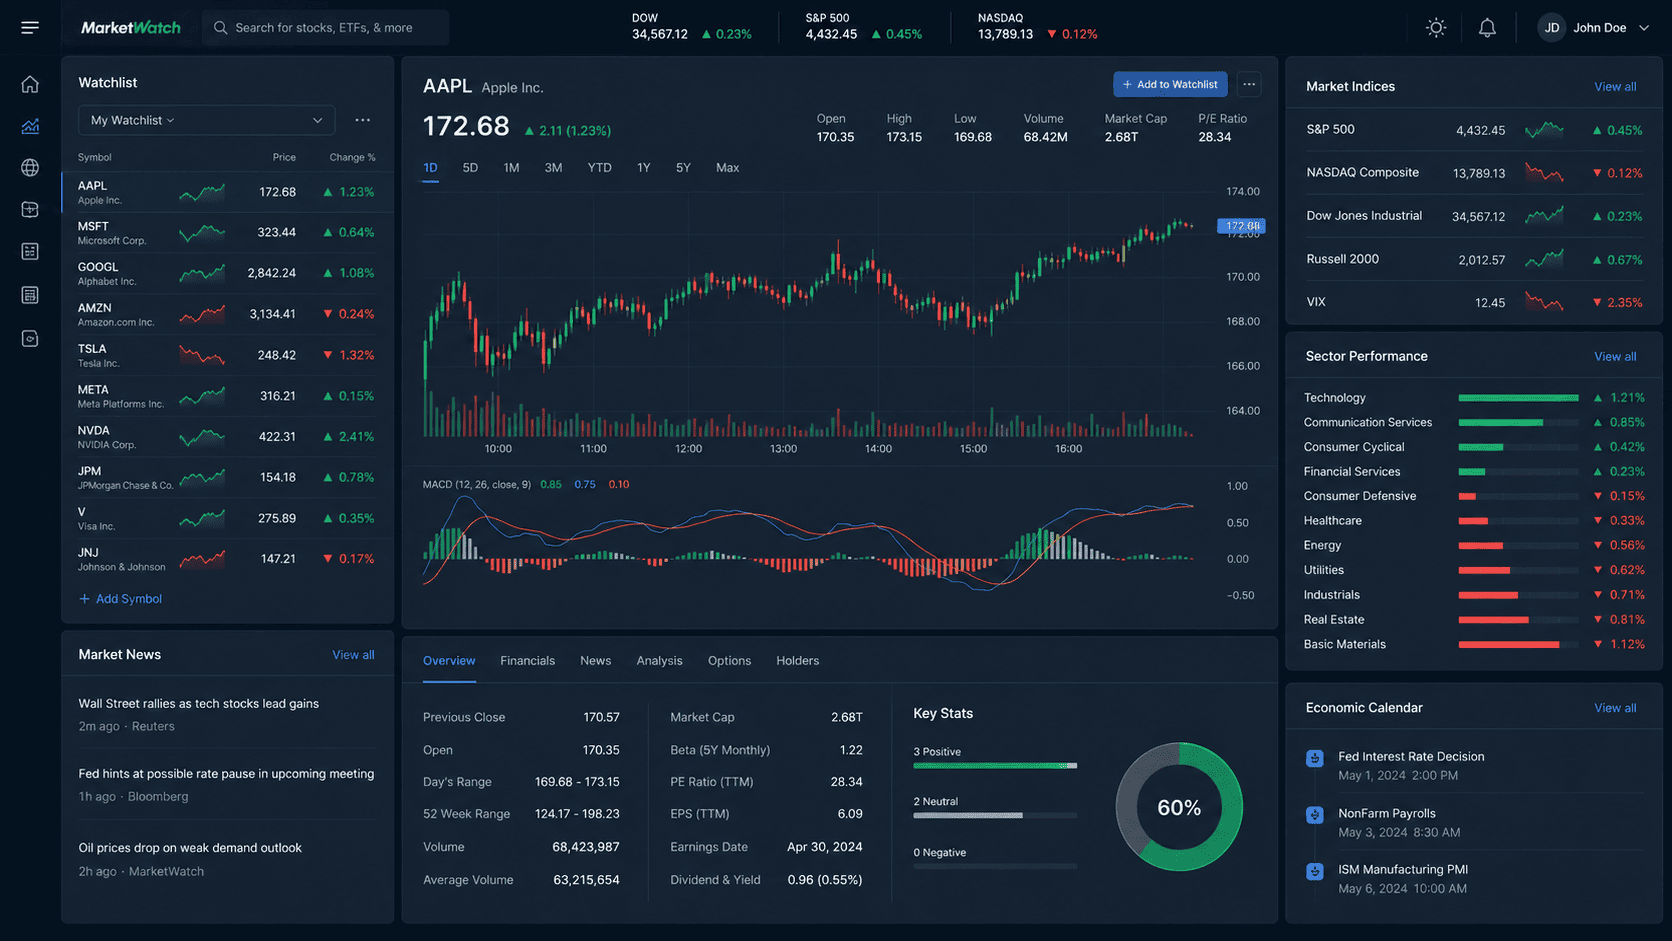
Task: Click the NonFarm Payrolls calendar icon
Action: (1315, 815)
